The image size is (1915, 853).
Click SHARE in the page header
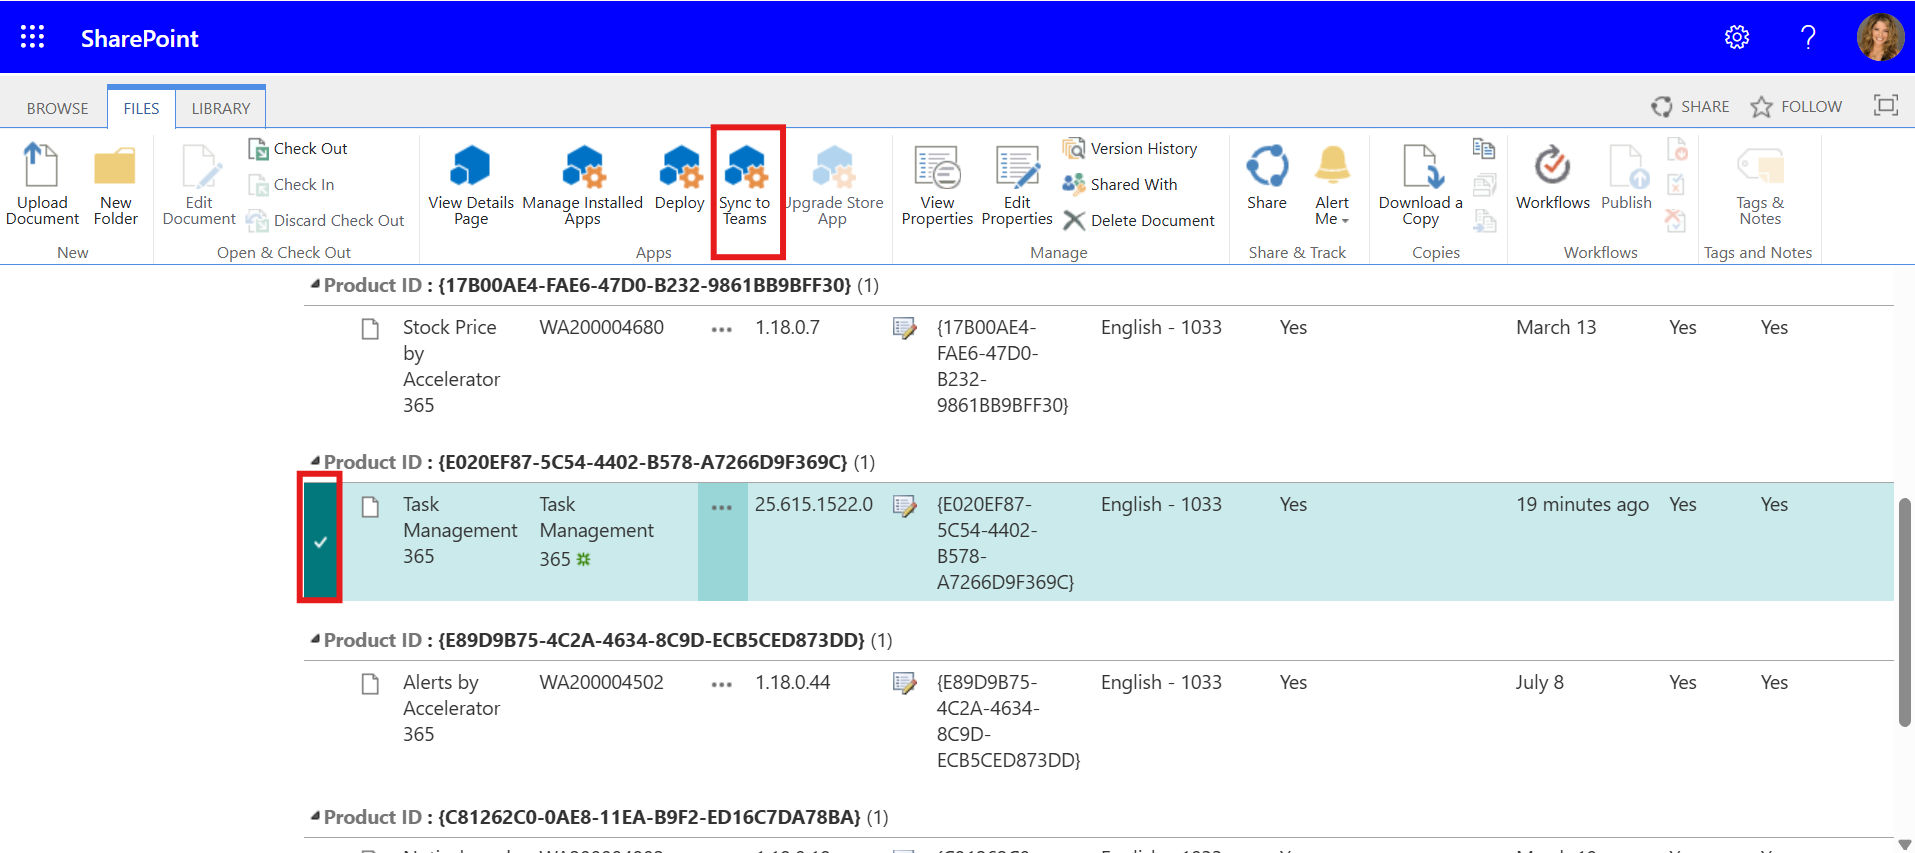[1690, 107]
